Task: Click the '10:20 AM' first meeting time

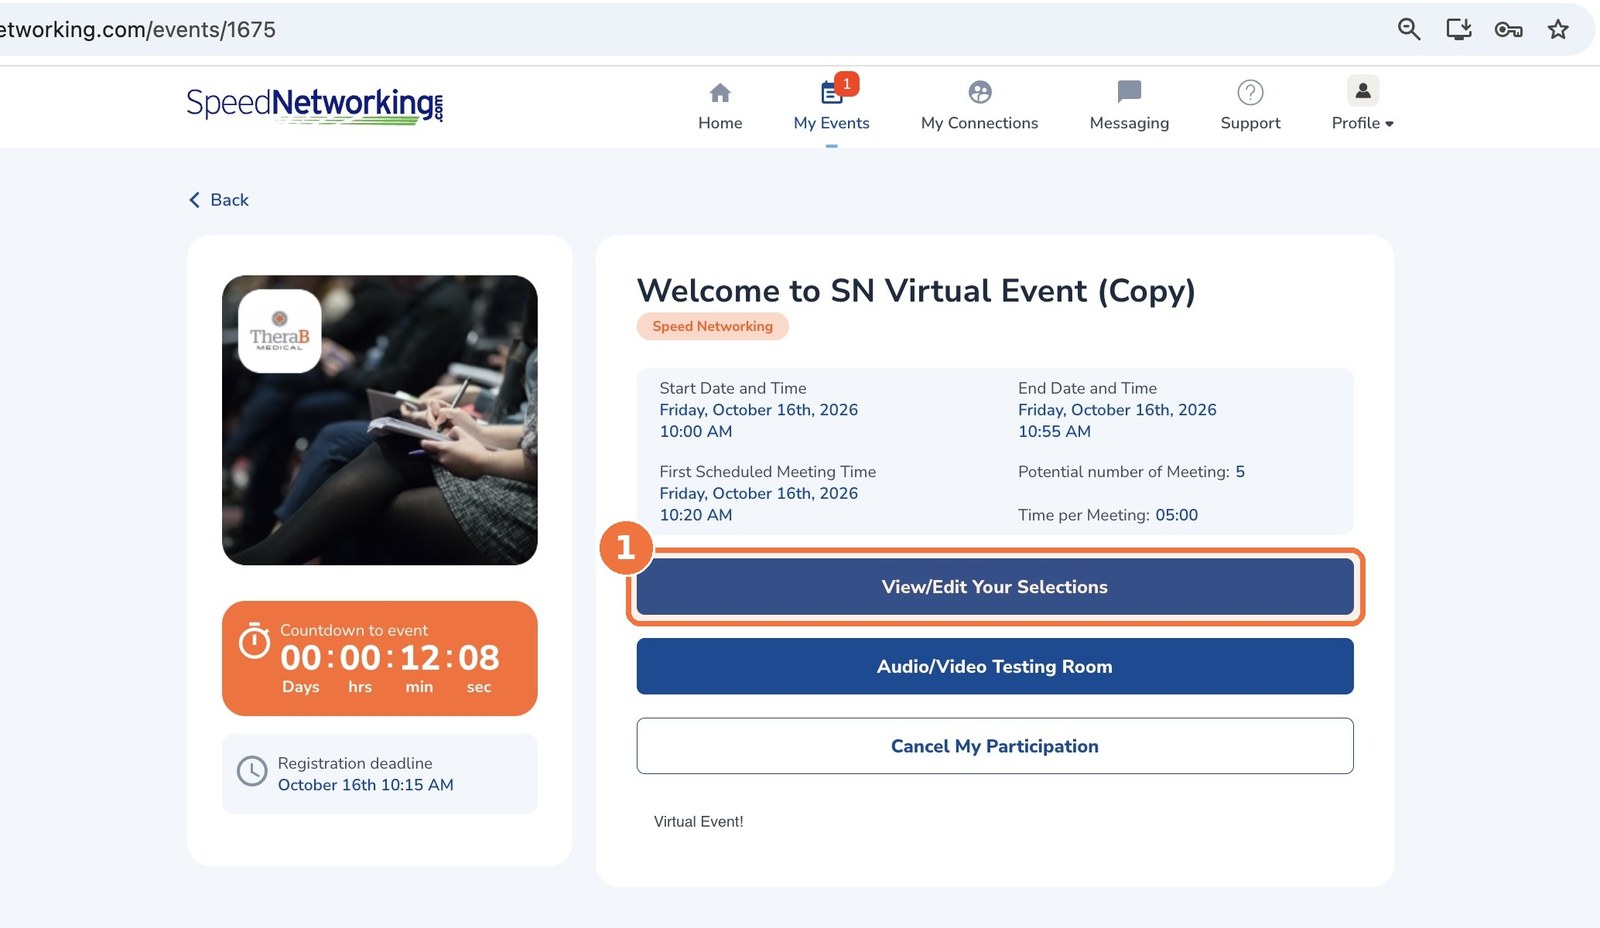Action: pyautogui.click(x=696, y=515)
